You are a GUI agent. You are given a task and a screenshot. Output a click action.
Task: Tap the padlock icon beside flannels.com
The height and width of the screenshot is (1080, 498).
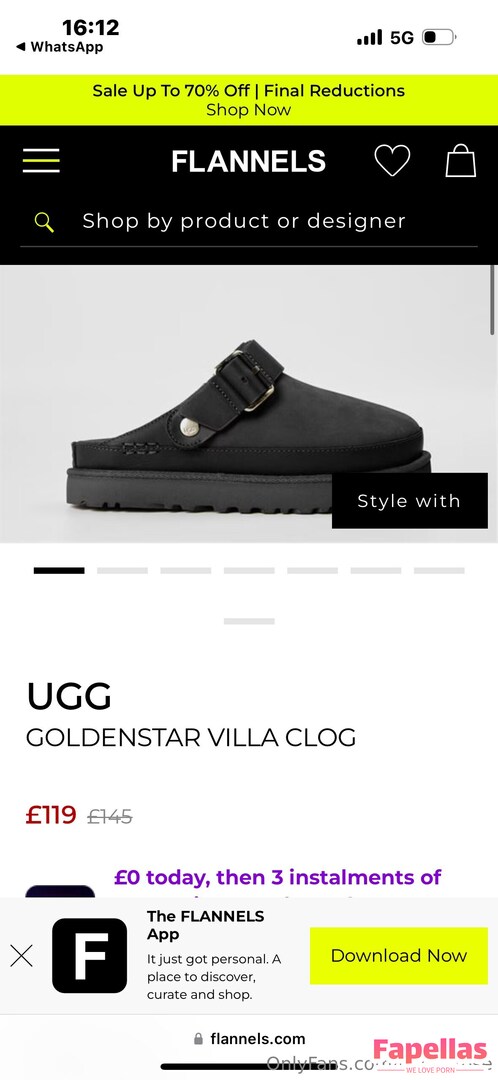click(199, 1039)
